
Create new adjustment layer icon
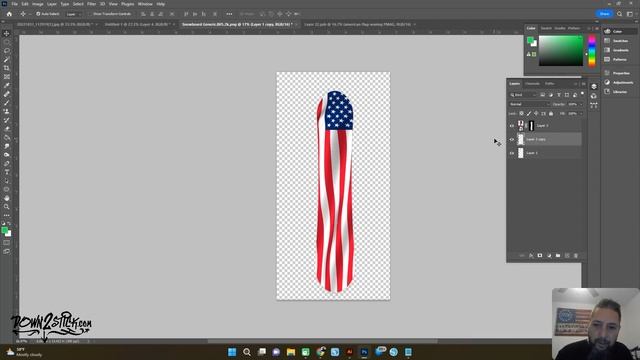click(x=549, y=256)
